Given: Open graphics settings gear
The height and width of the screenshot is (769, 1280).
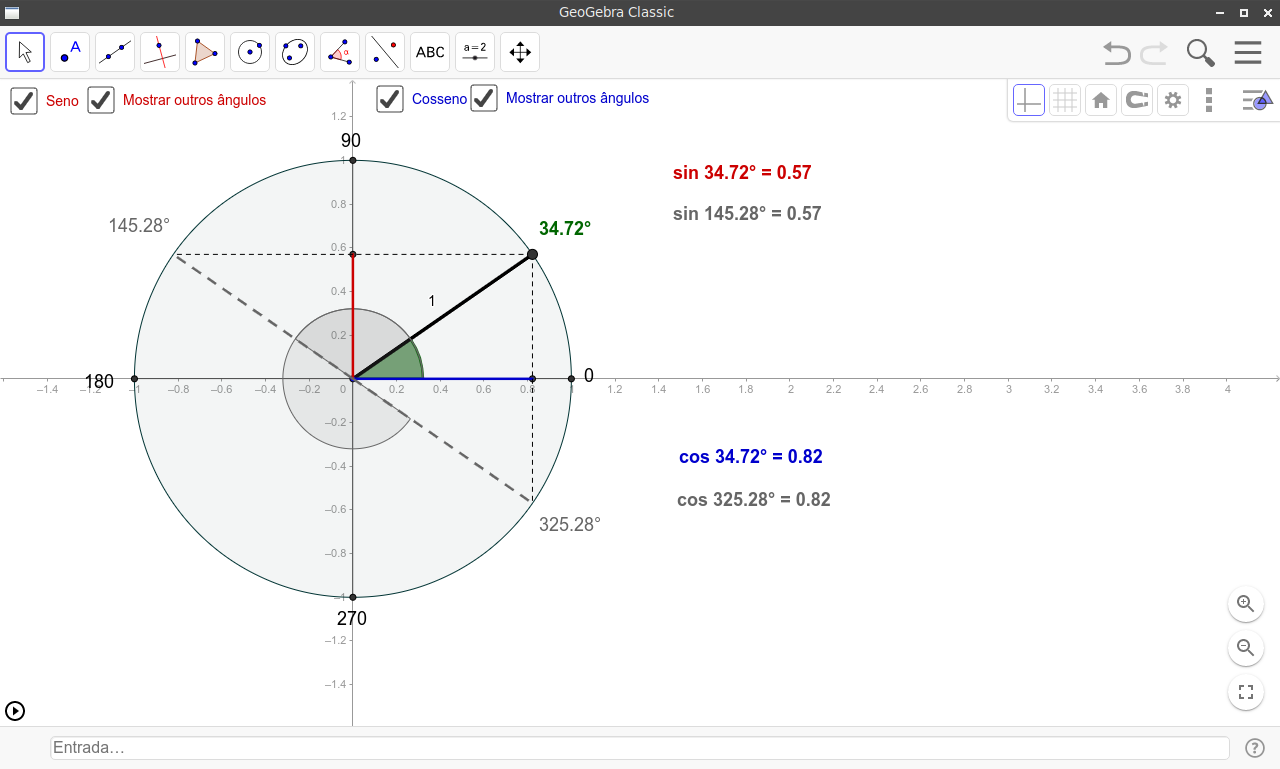Looking at the screenshot, I should pyautogui.click(x=1173, y=100).
